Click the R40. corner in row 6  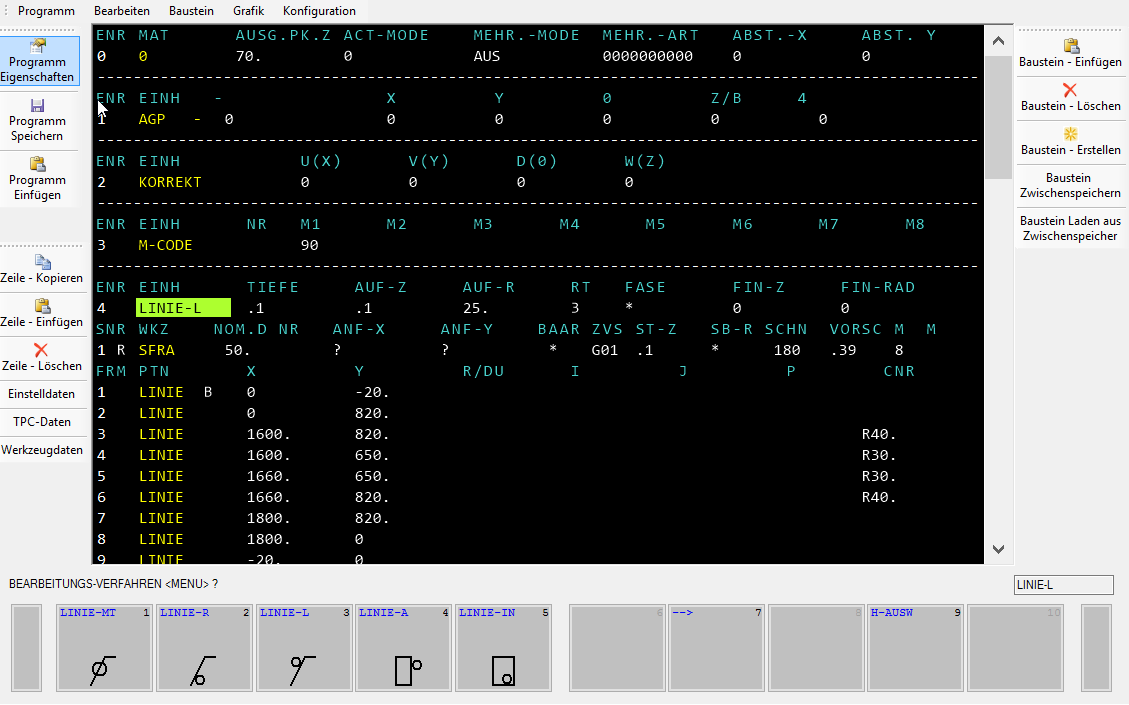coord(879,497)
